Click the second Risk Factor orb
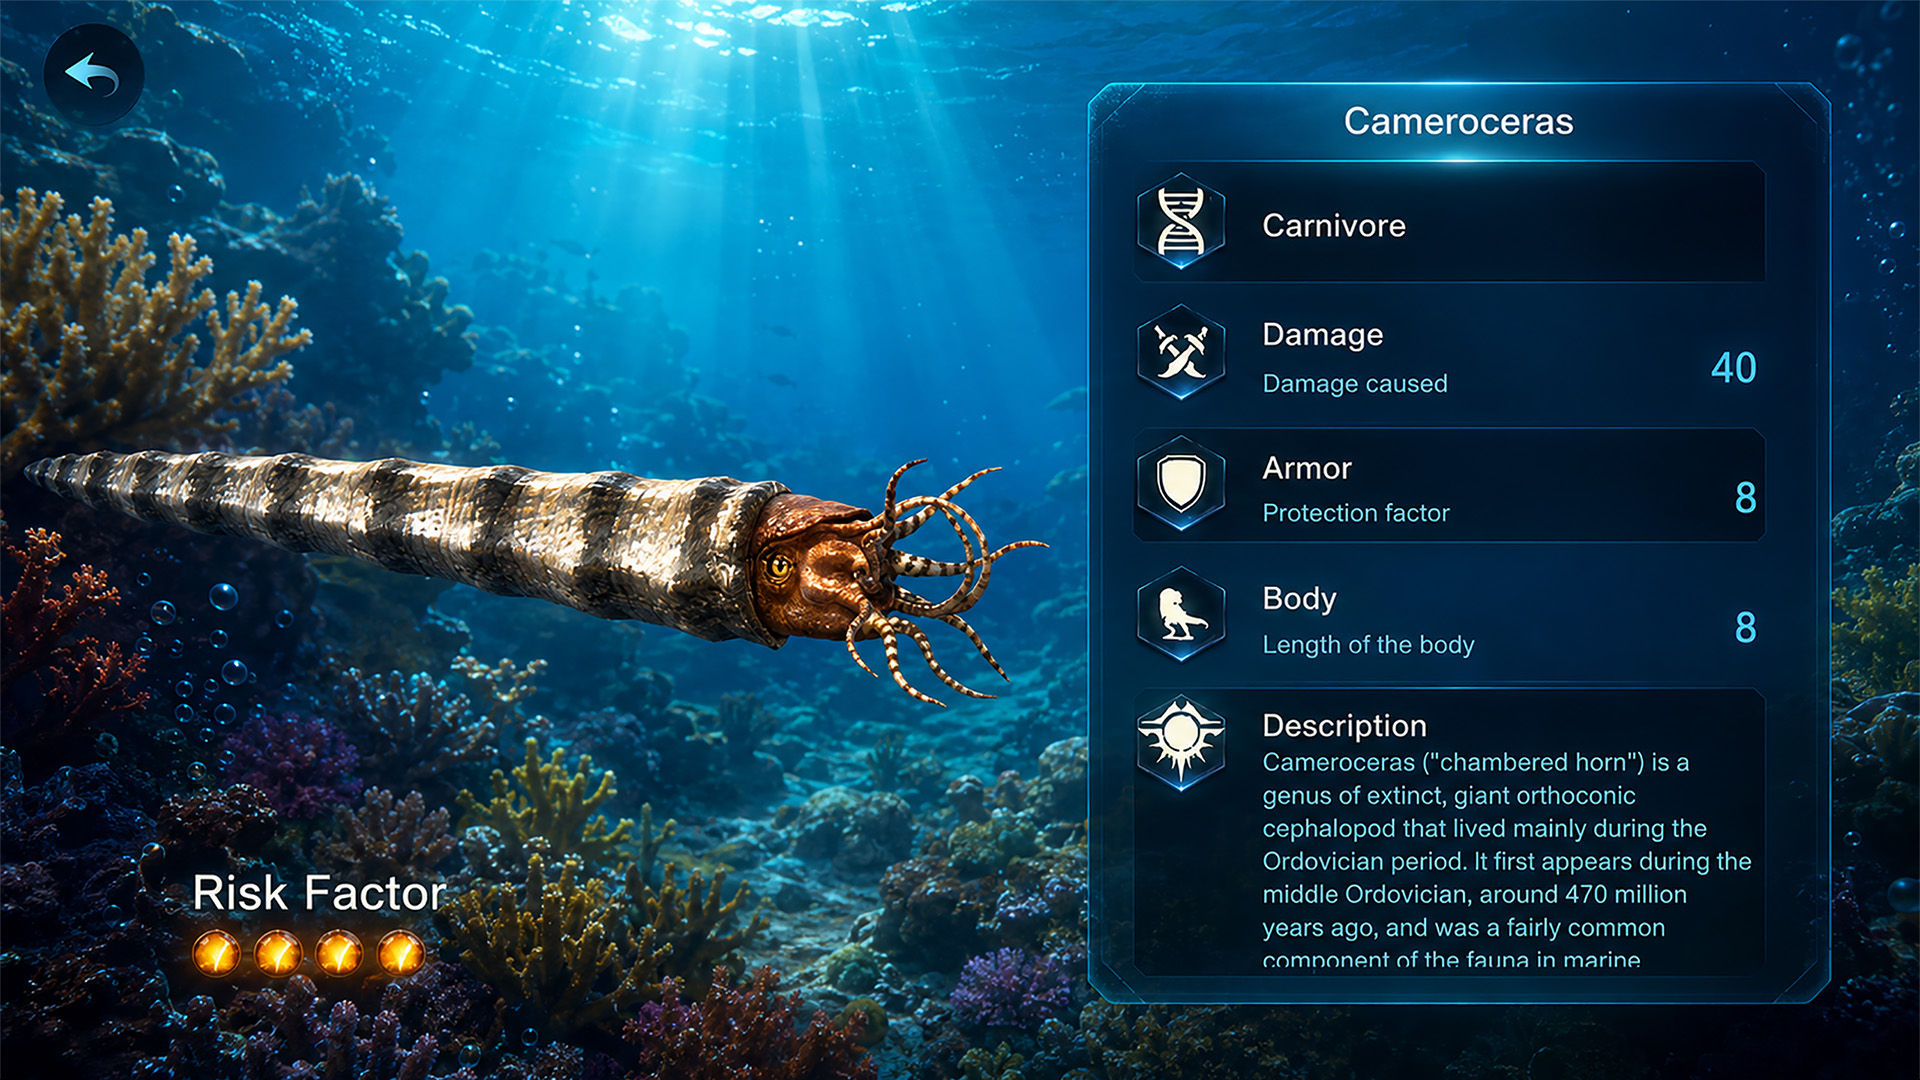Image resolution: width=1920 pixels, height=1080 pixels. click(278, 953)
